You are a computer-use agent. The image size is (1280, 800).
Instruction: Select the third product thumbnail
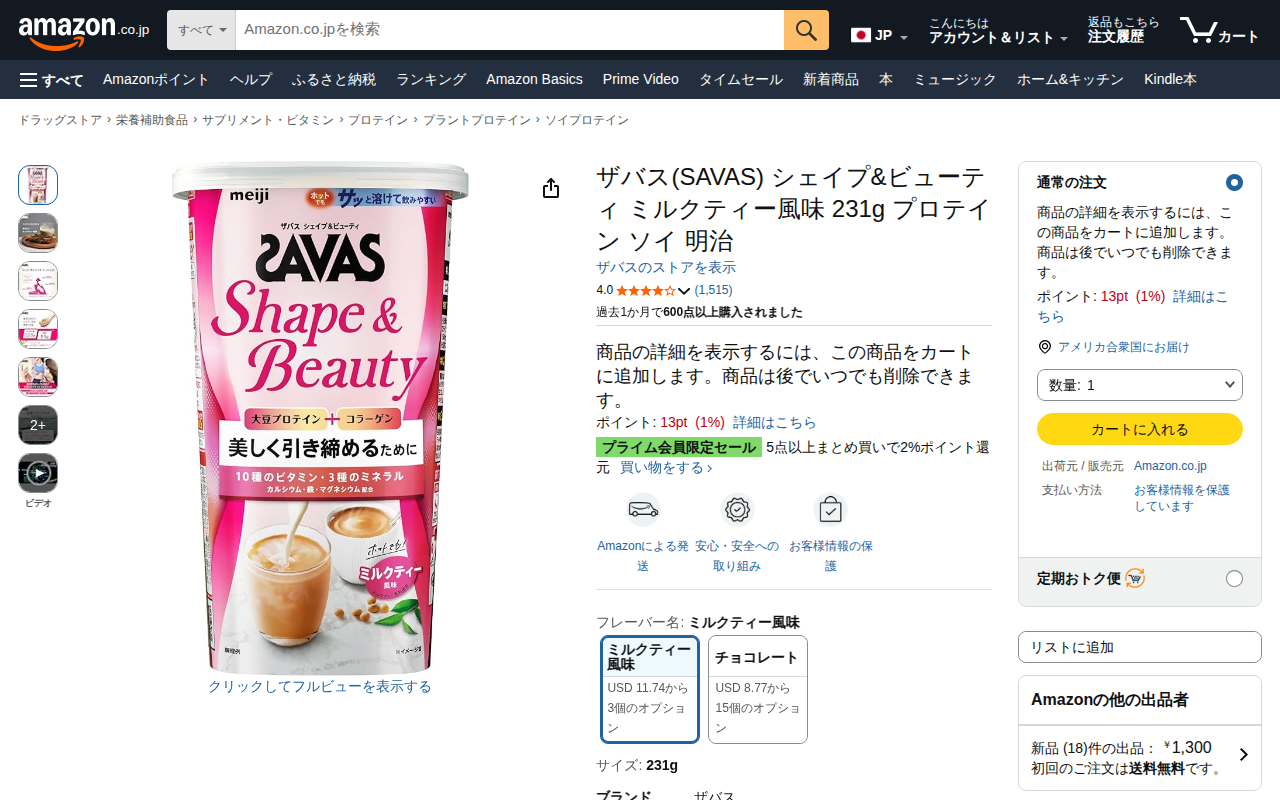pyautogui.click(x=38, y=281)
